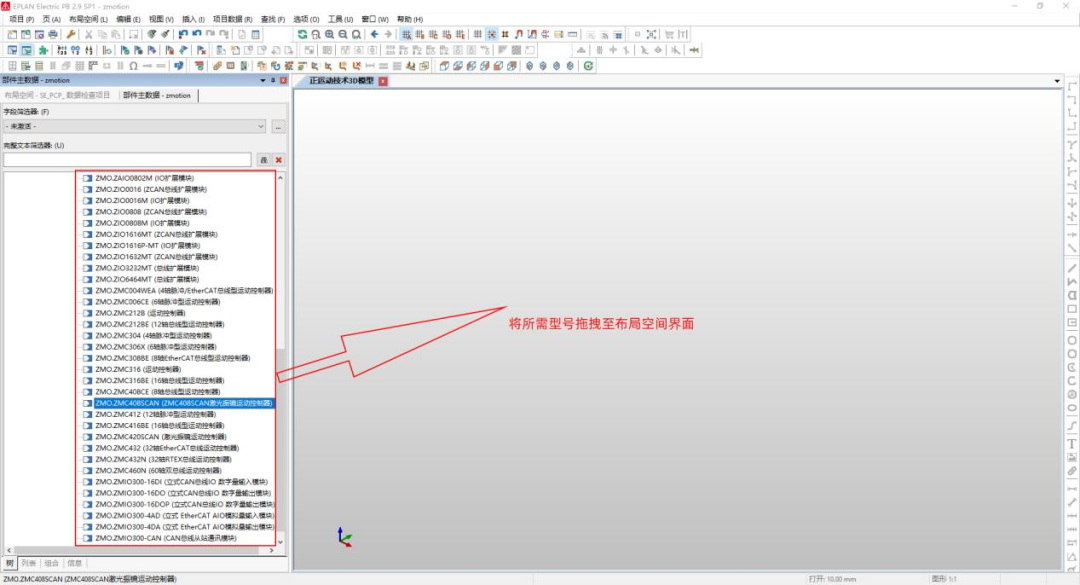The image size is (1080, 585).
Task: Click the orange wrench settings icon
Action: pyautogui.click(x=70, y=34)
